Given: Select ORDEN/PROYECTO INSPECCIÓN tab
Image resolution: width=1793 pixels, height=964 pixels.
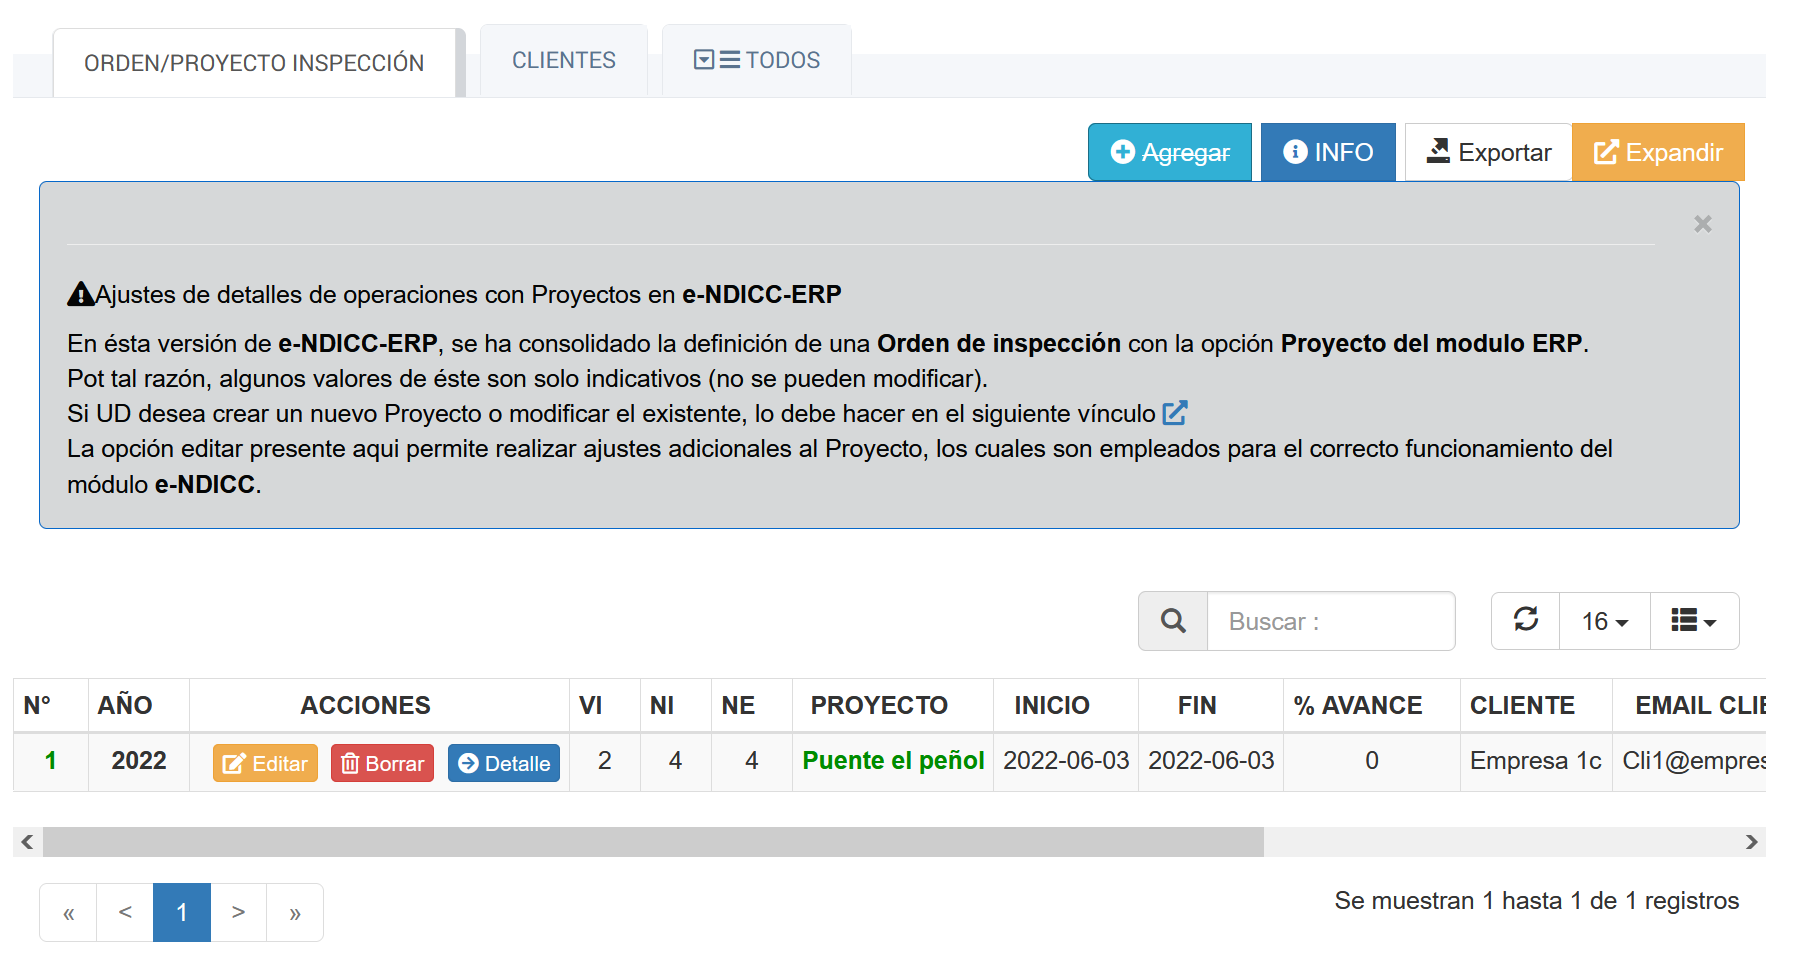Looking at the screenshot, I should (x=254, y=63).
